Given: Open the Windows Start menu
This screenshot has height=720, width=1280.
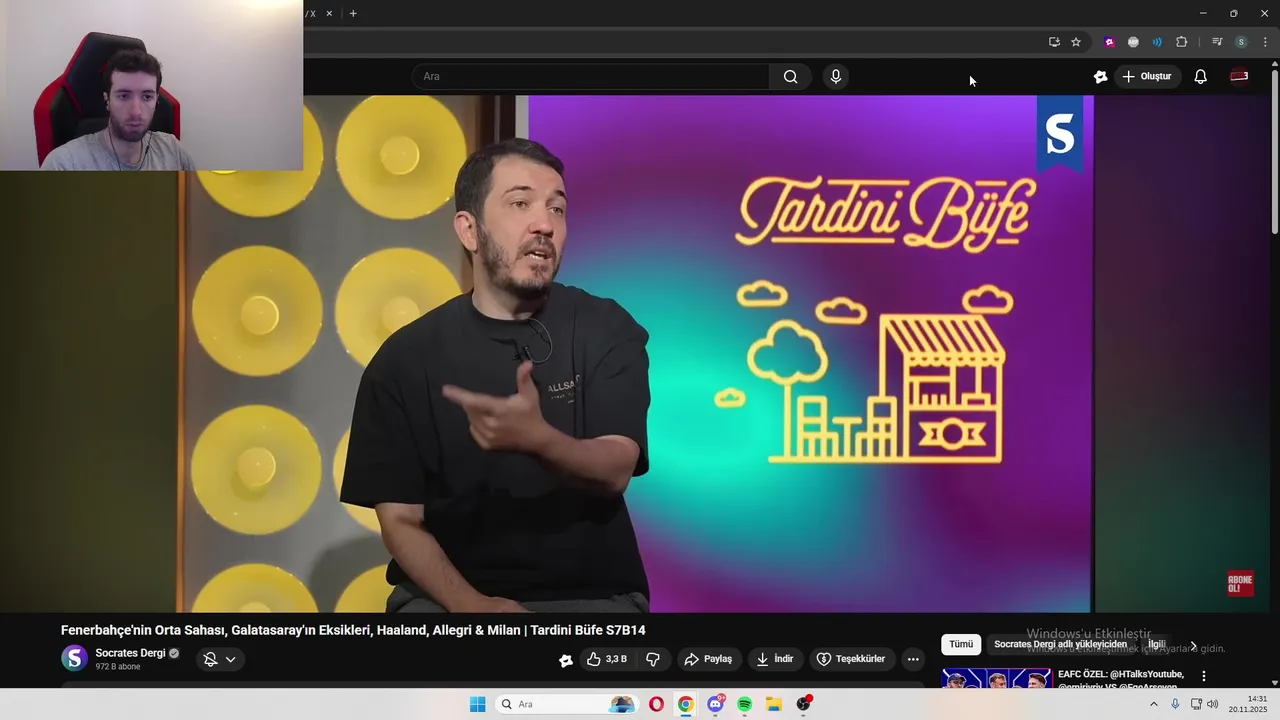Looking at the screenshot, I should point(478,704).
